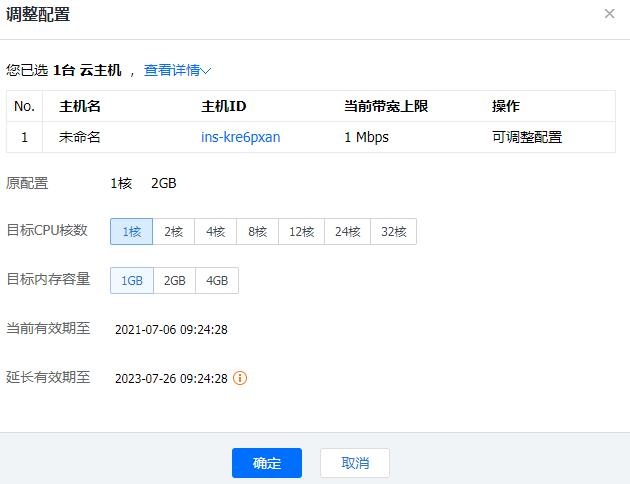Click the info icon beside extended expiry date

240,378
